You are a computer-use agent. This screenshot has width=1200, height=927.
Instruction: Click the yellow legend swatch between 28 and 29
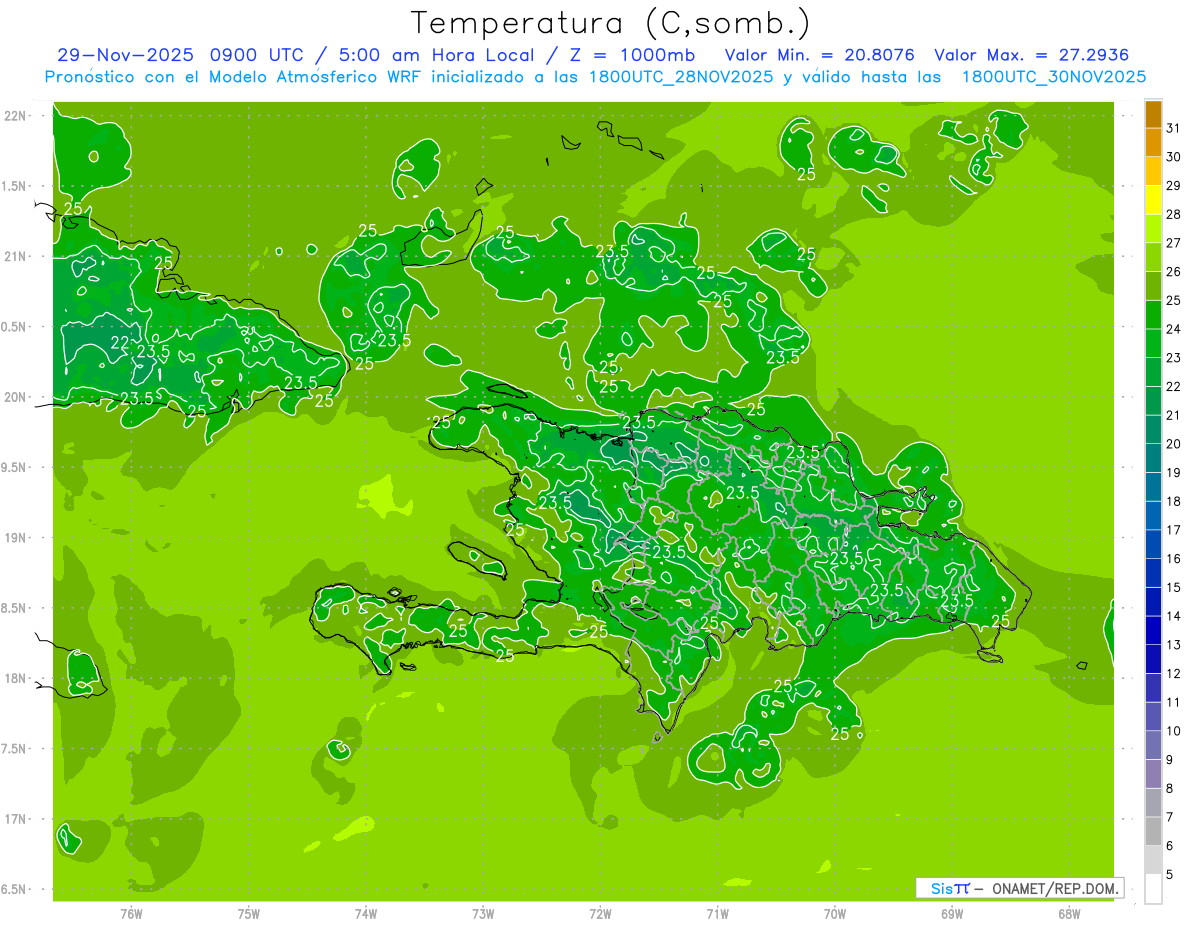click(x=1153, y=200)
